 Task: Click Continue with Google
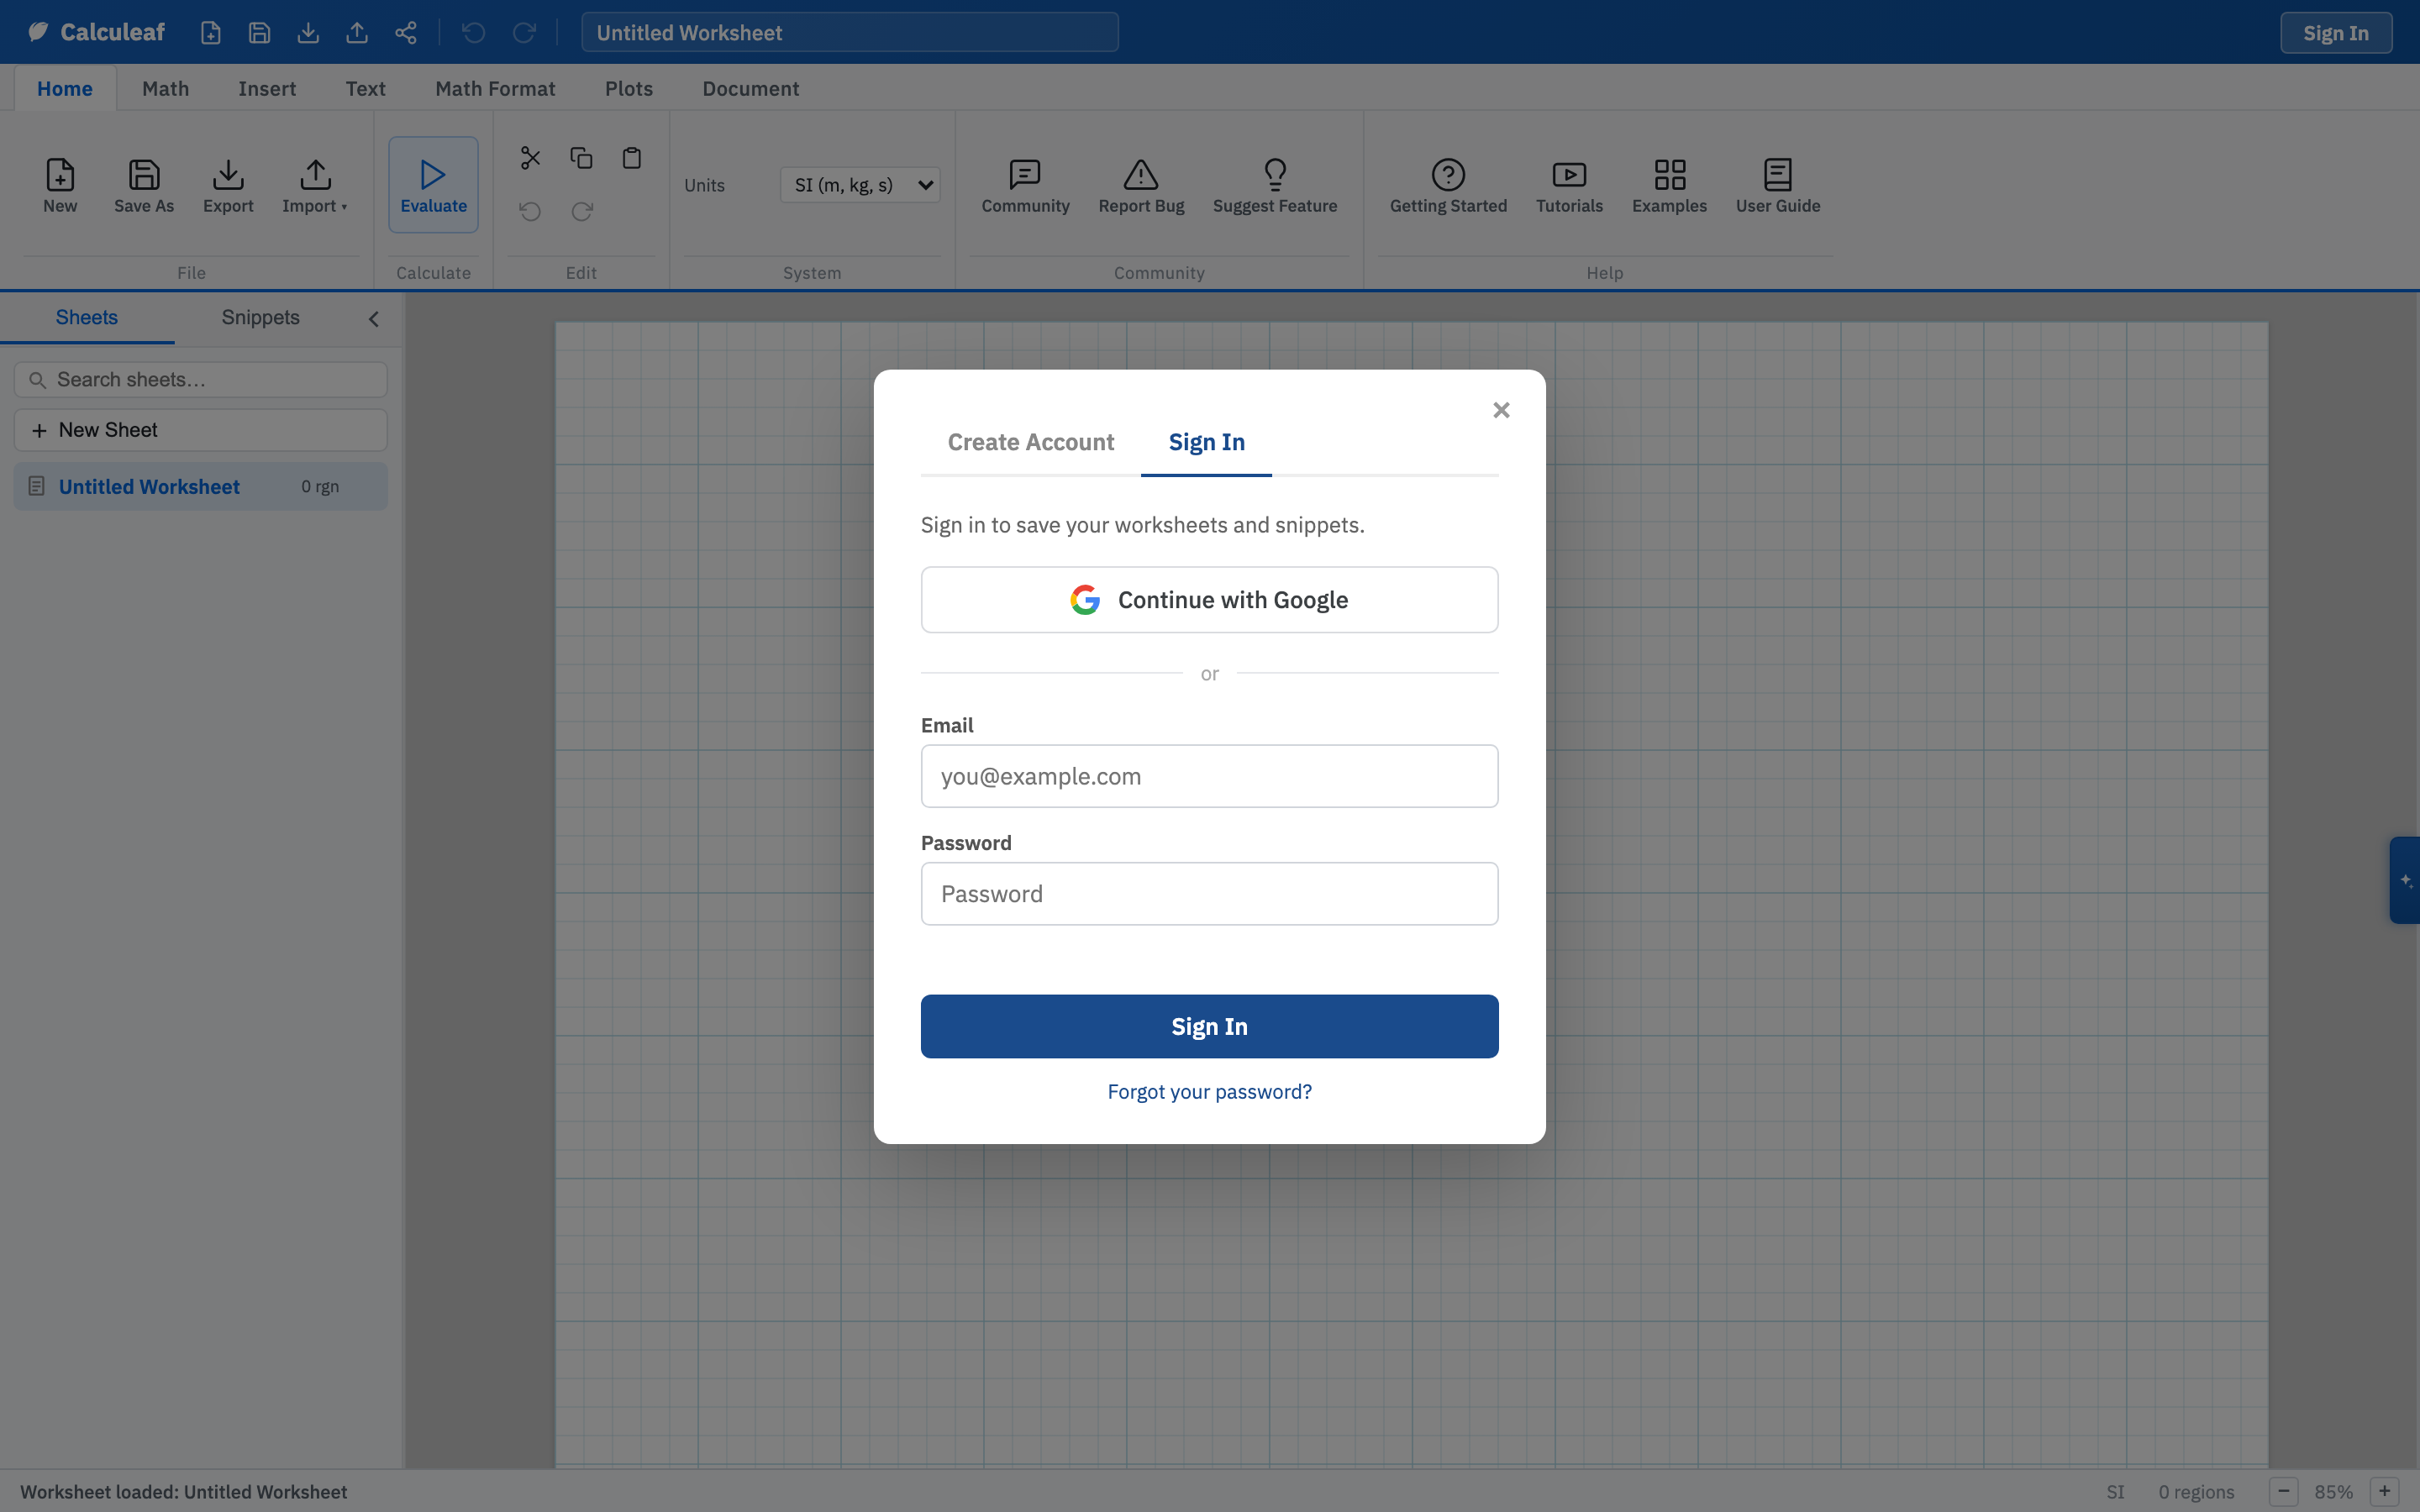1210,600
